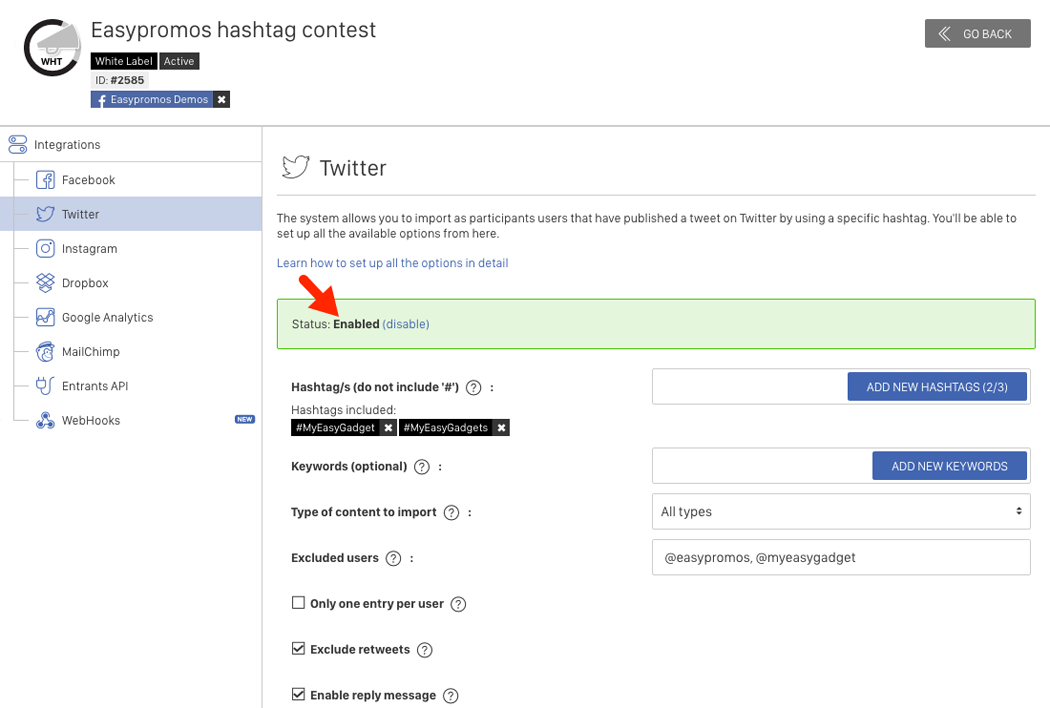Select Twitter integration in sidebar
Screen dimensions: 1050x708
coord(131,214)
